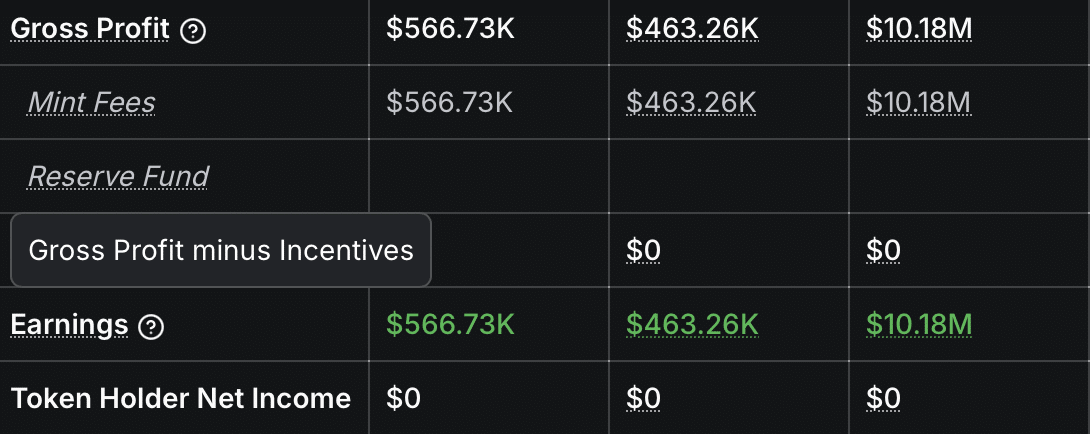Click non-underlined $0 in Token Holder row
Screen dimensions: 1090x434
[x=403, y=399]
